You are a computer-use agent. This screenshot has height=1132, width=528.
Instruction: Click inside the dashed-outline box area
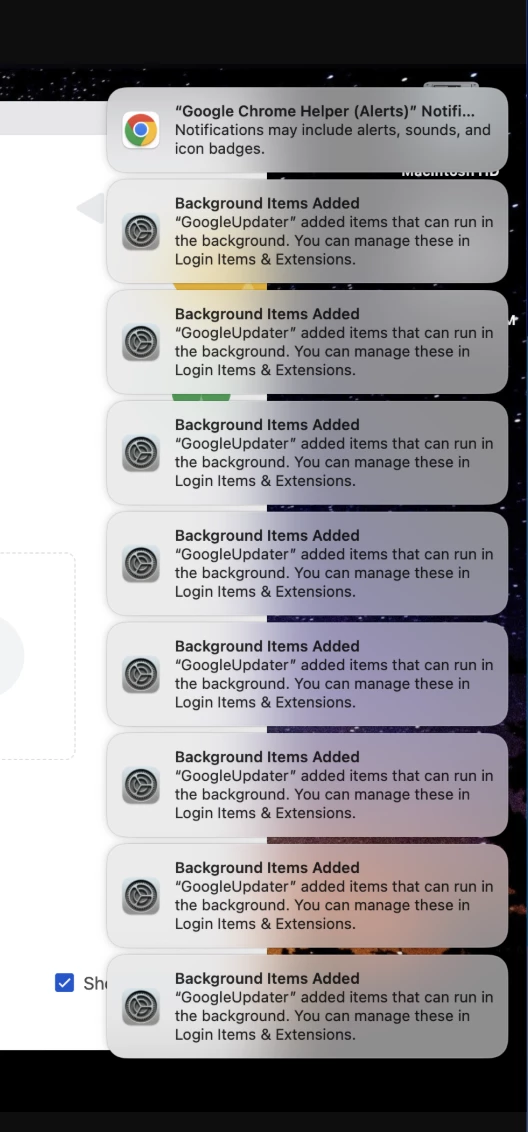tap(36, 656)
